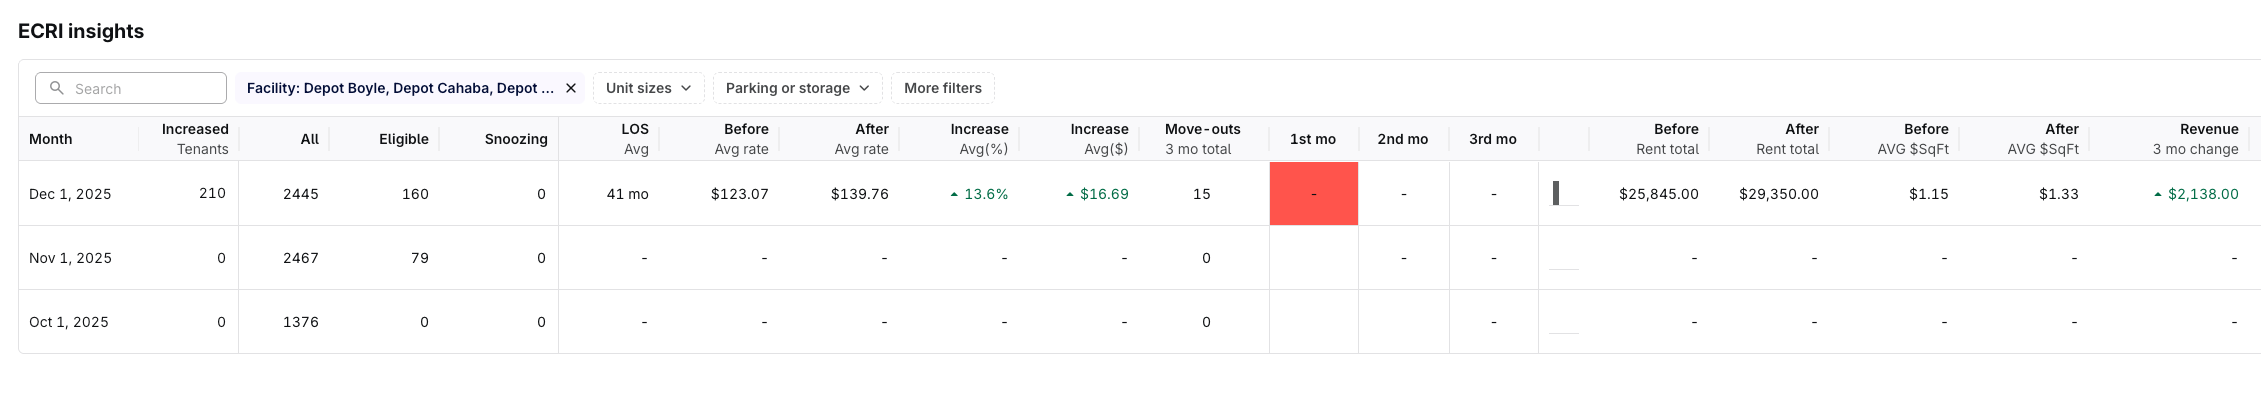Screen dimensions: 2261x400
Task: Expand the Unit sizes dropdown
Action: [648, 88]
